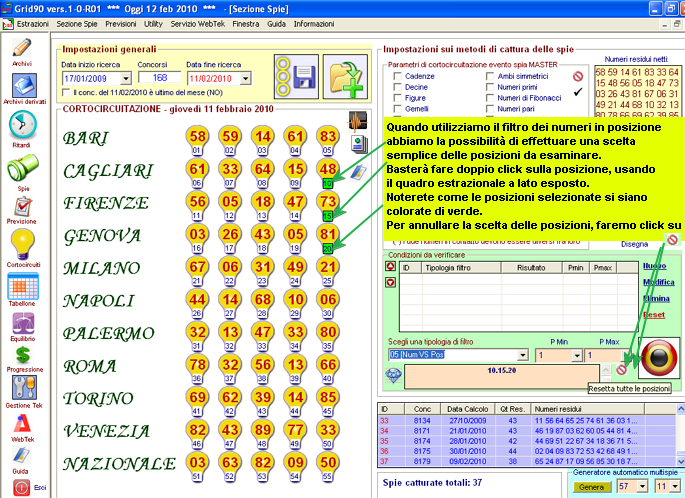
Task: Enable the Ambi simmetrici checkbox
Action: (490, 76)
